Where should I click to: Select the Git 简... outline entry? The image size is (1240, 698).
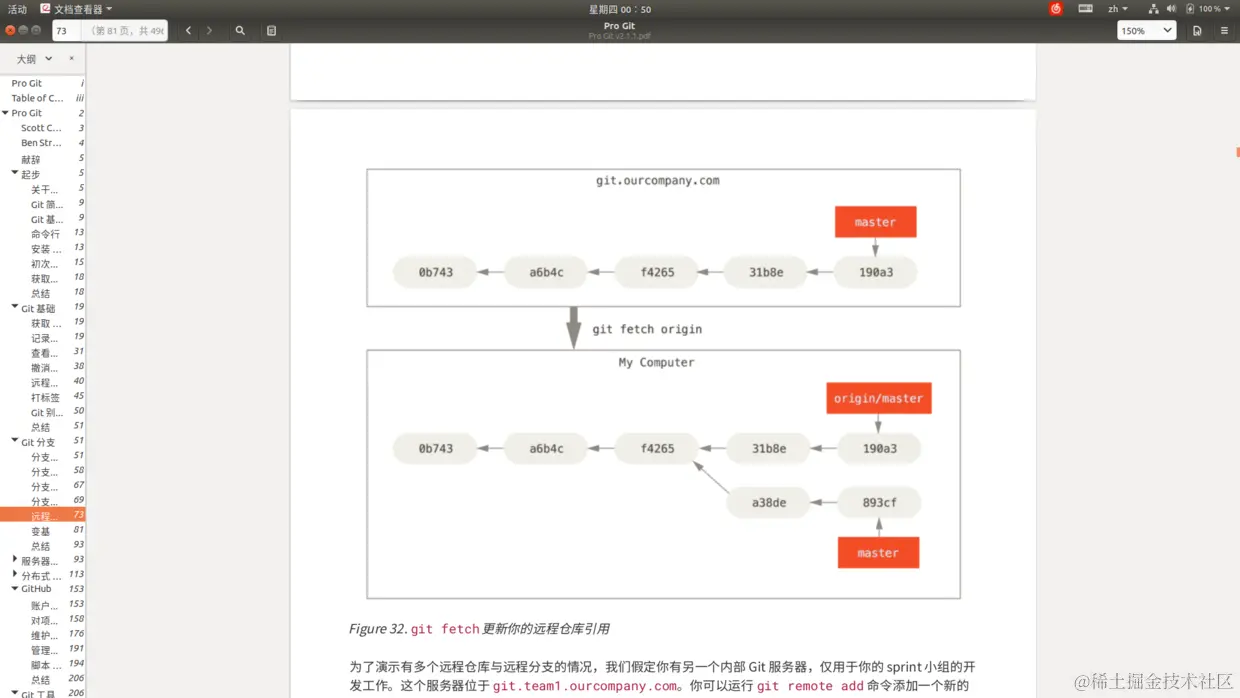pos(43,204)
